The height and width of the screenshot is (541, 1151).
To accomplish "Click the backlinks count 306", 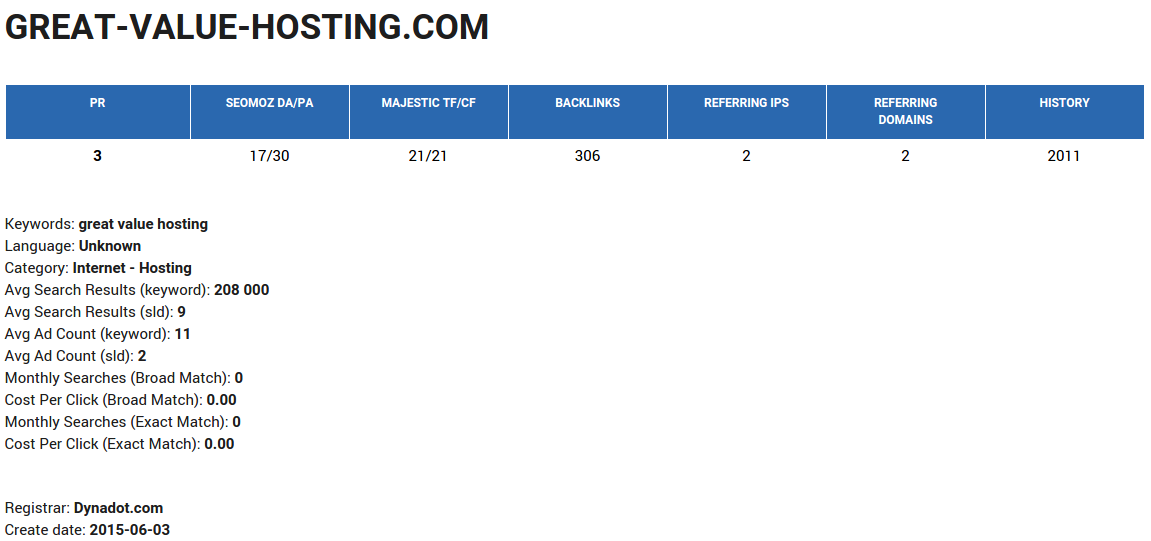I will point(587,156).
